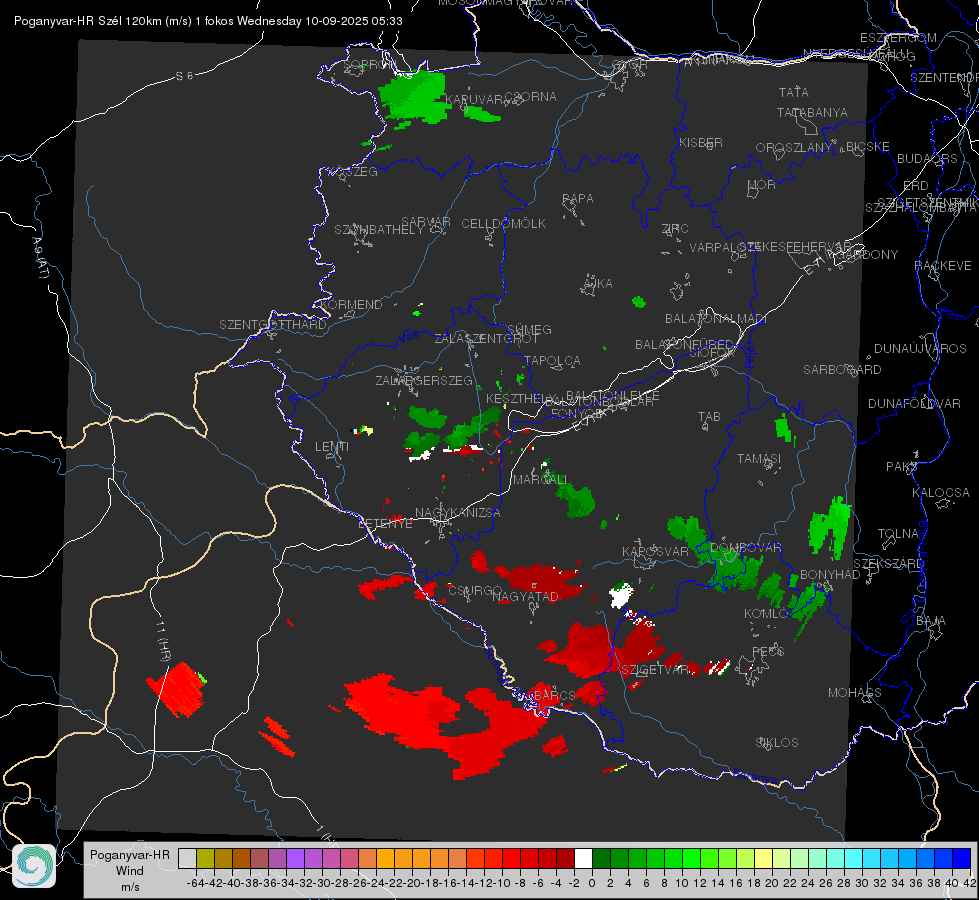
Task: Click the 'LETENYE' town label
Action: tap(385, 524)
